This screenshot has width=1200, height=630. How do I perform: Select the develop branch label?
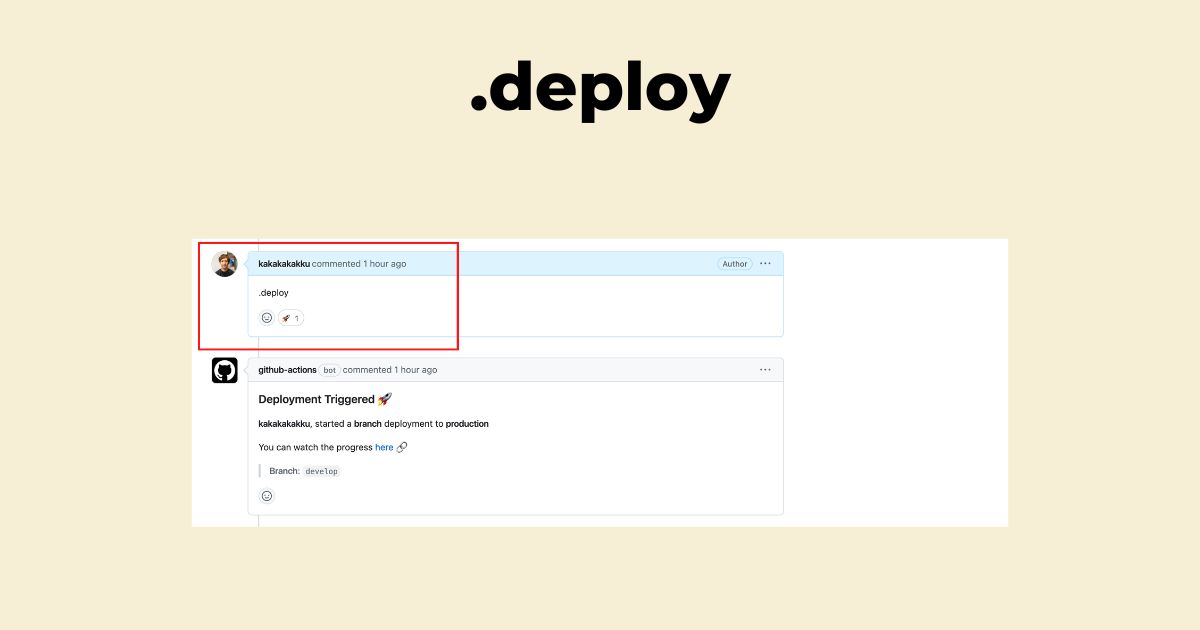[x=321, y=470]
